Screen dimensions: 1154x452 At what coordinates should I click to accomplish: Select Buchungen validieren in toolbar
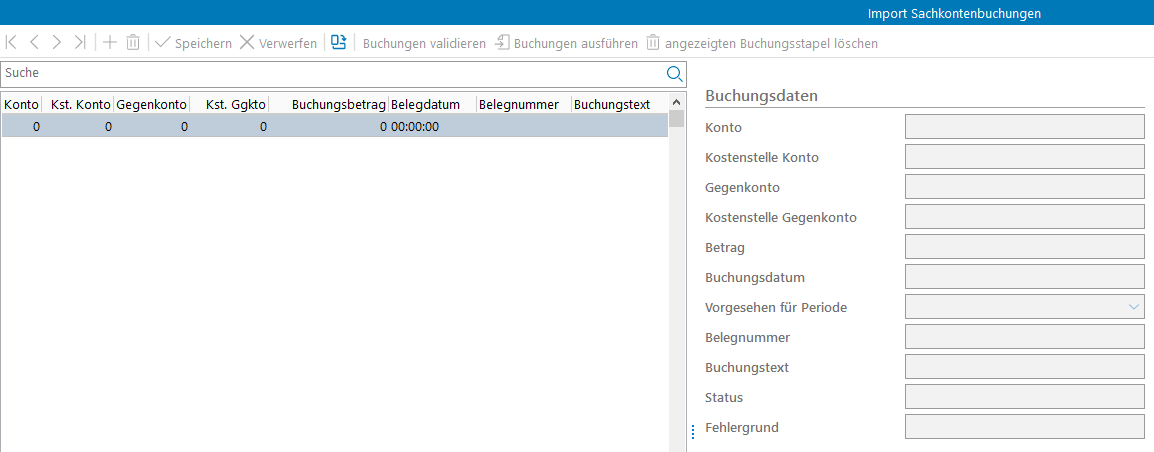424,43
